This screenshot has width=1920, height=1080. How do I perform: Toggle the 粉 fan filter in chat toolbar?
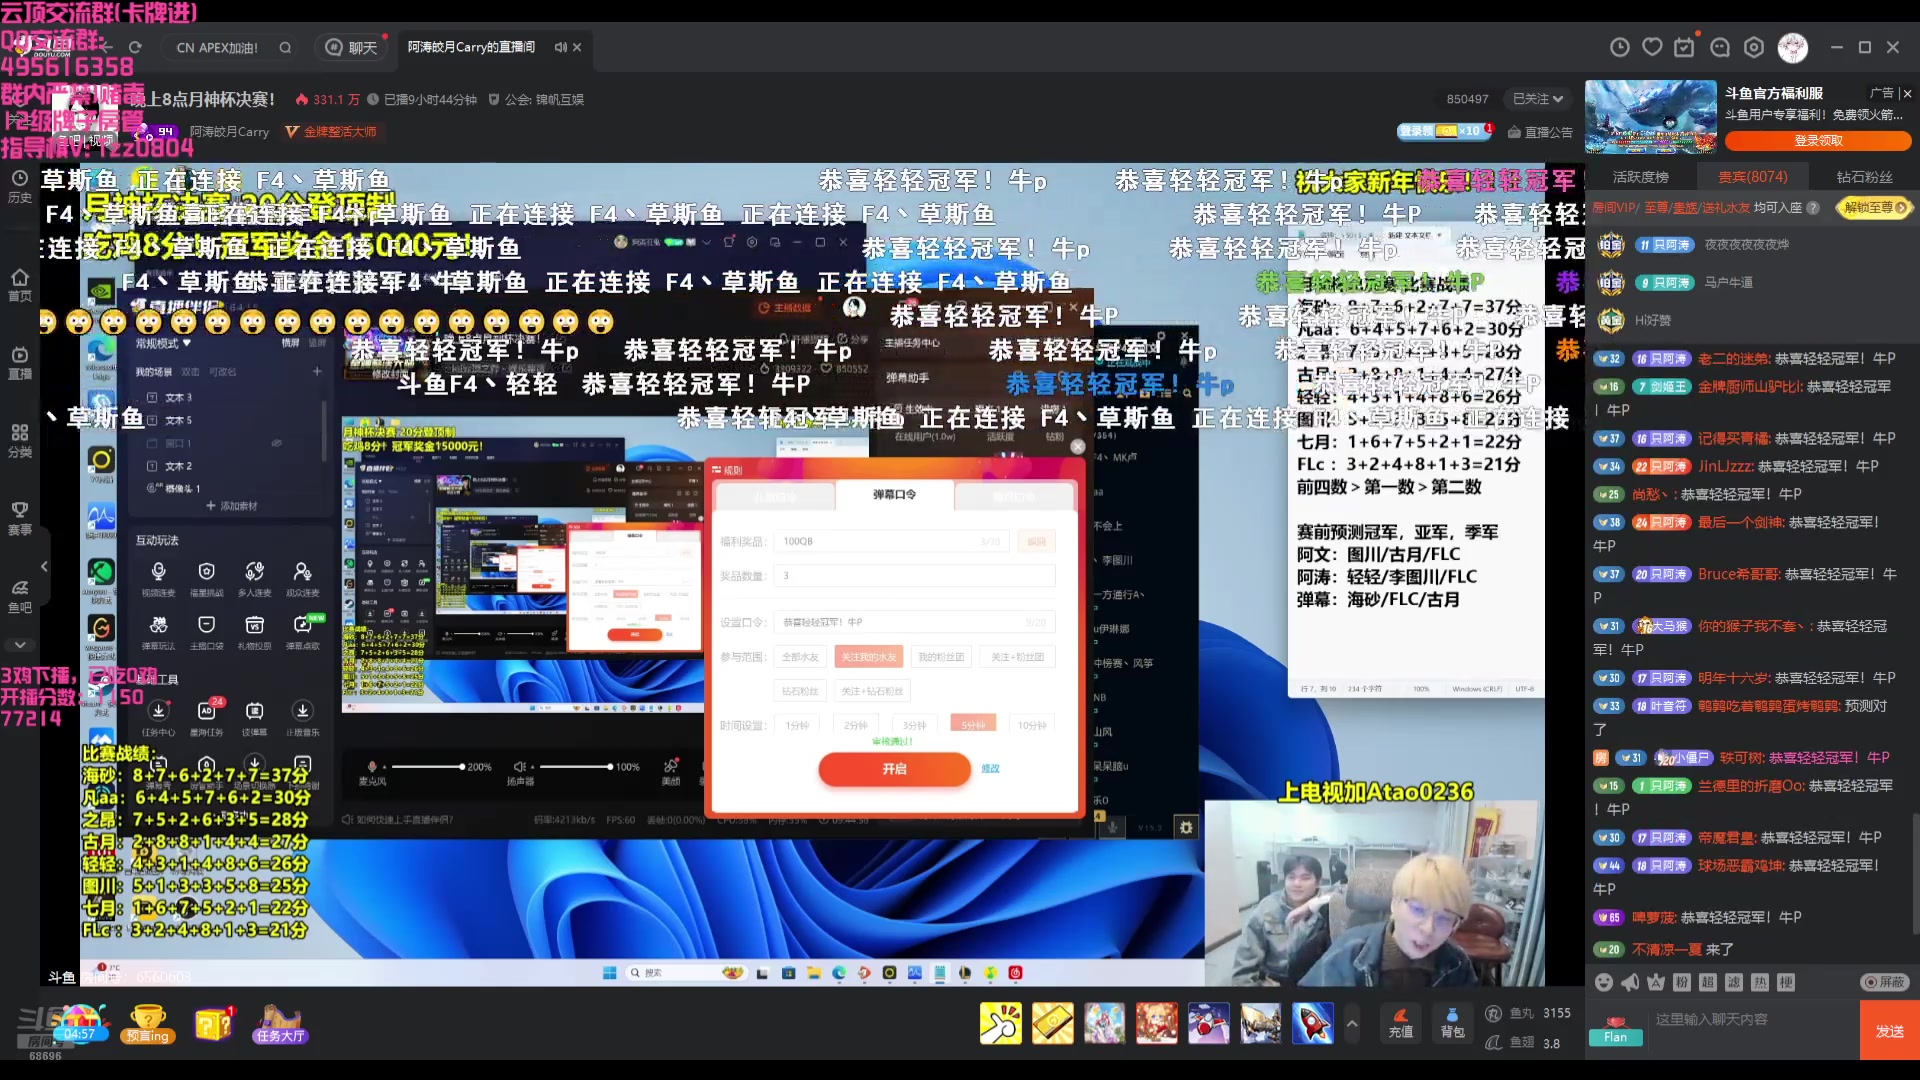click(1682, 982)
